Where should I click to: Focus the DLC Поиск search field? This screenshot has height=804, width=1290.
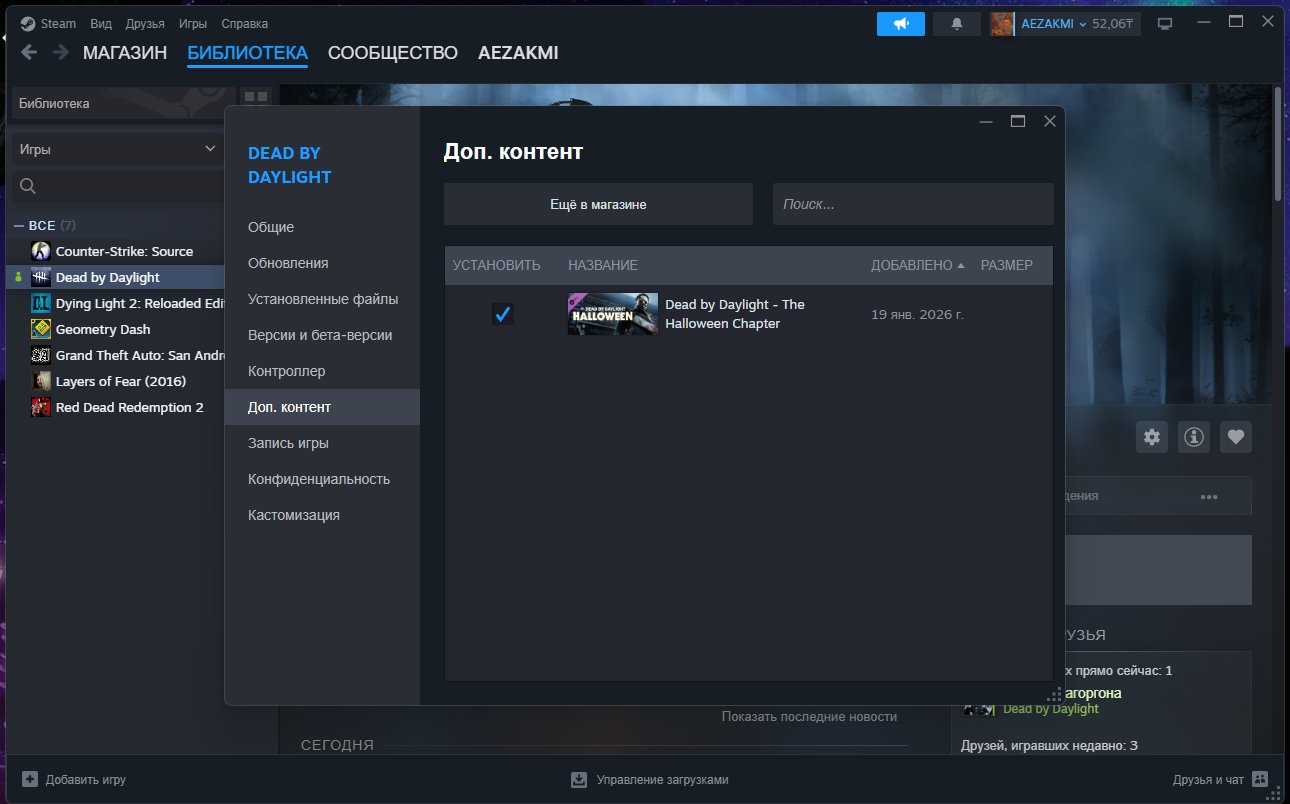[x=913, y=204]
